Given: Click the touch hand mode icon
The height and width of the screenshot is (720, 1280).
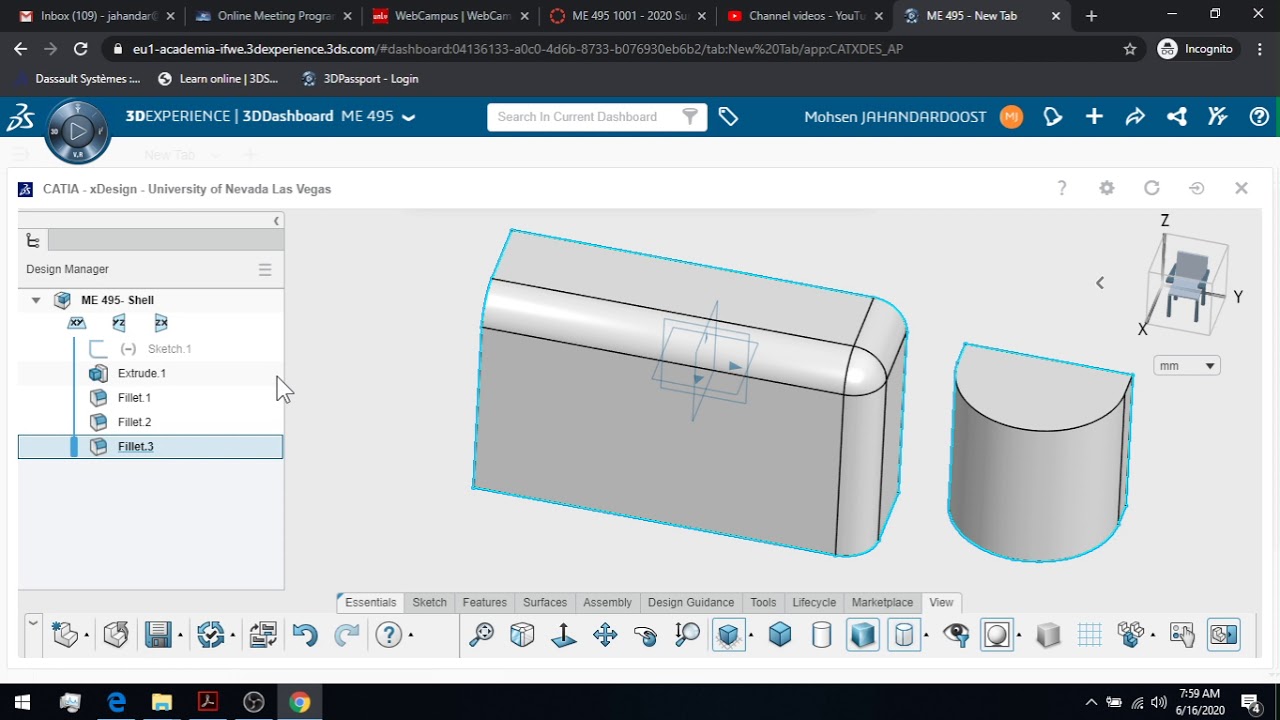Looking at the screenshot, I should 1182,634.
